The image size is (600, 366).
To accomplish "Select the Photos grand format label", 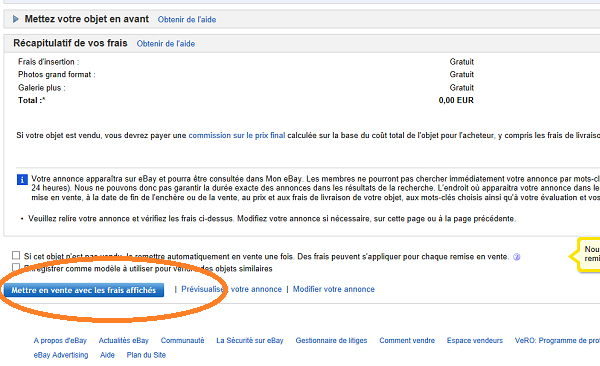I will tap(57, 74).
